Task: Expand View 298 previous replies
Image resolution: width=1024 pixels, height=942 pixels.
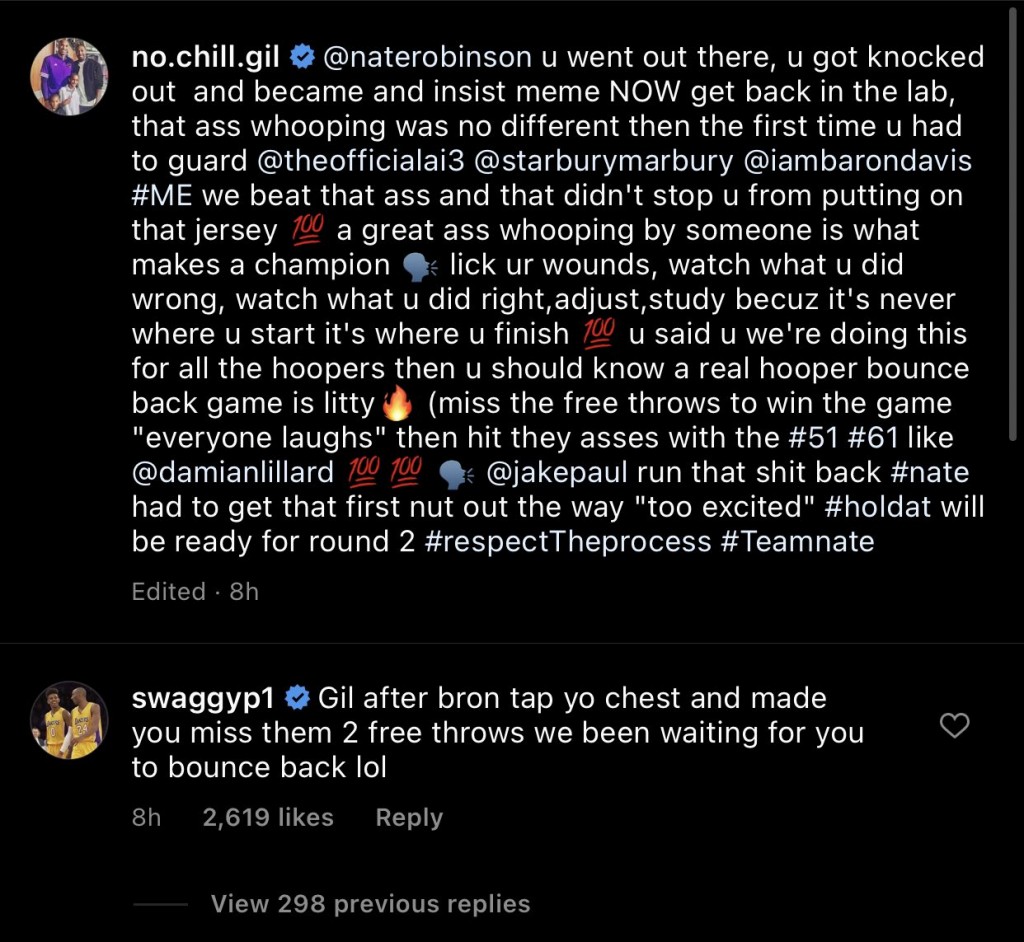Action: click(x=370, y=904)
